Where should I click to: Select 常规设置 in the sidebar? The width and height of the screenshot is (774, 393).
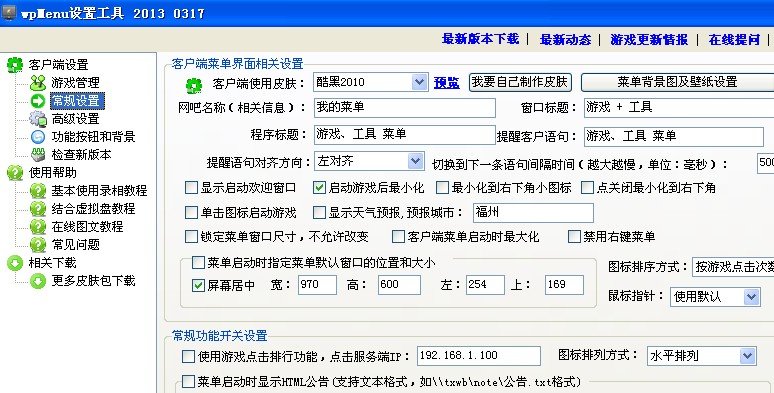(76, 101)
